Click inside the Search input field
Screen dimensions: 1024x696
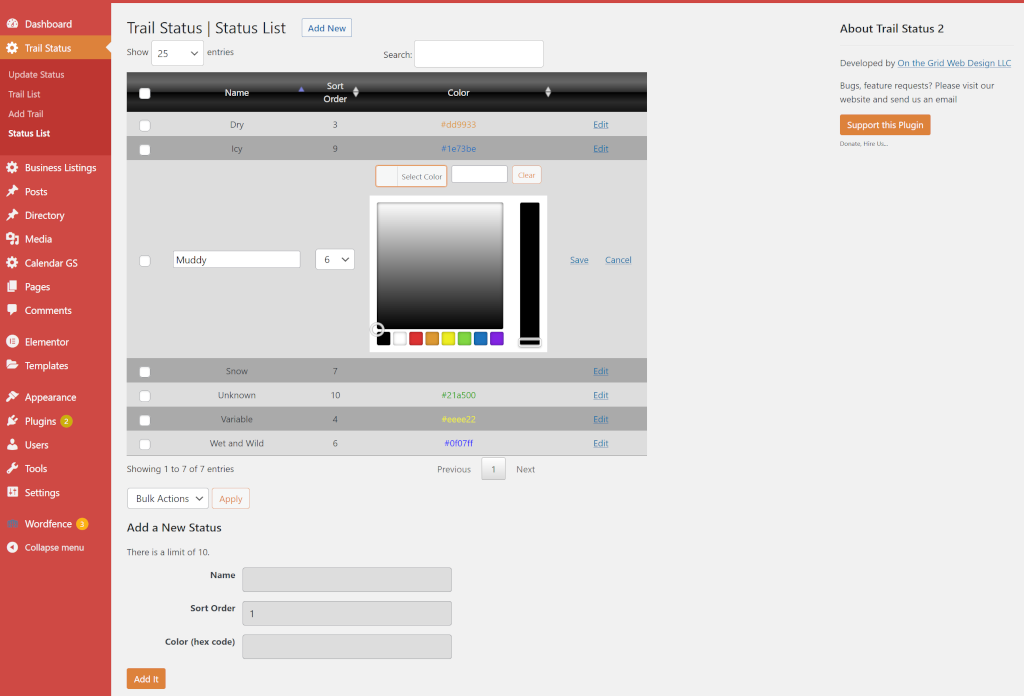pyautogui.click(x=479, y=54)
